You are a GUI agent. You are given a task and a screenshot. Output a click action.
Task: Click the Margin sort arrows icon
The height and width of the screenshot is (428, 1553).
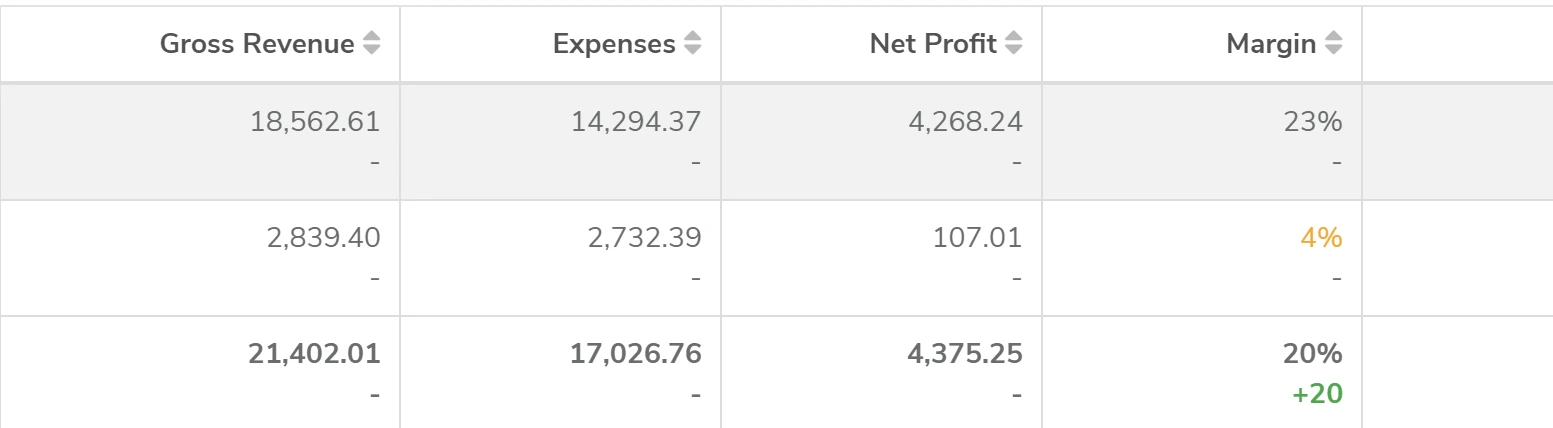coord(1333,44)
